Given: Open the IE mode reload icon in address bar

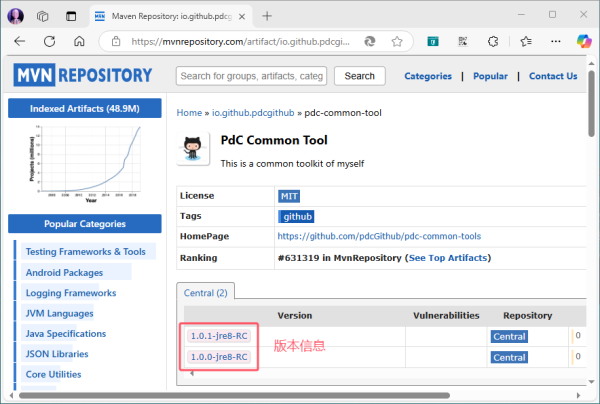Looking at the screenshot, I should point(370,41).
